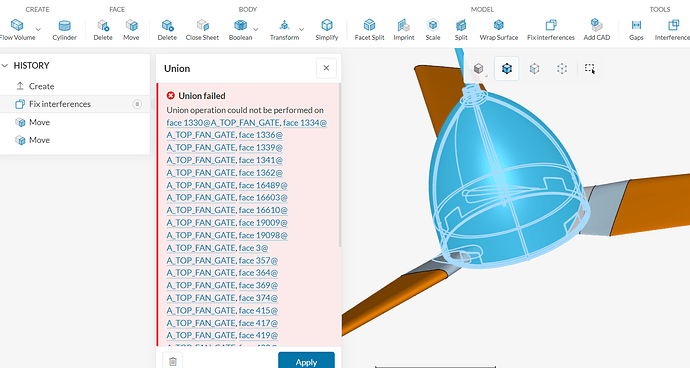The width and height of the screenshot is (690, 368).
Task: Select the Close Sheet tool
Action: pos(202,29)
